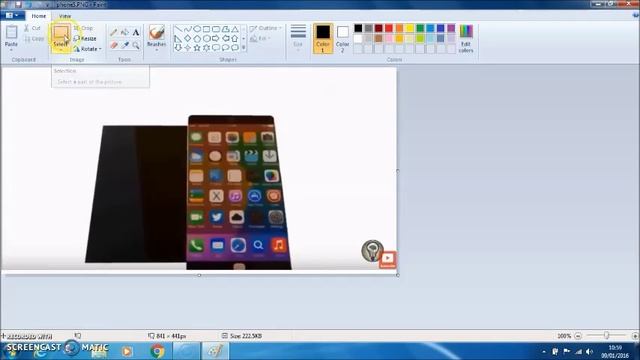This screenshot has height=360, width=640.
Task: Select the Hexagon shape
Action: (x=207, y=38)
